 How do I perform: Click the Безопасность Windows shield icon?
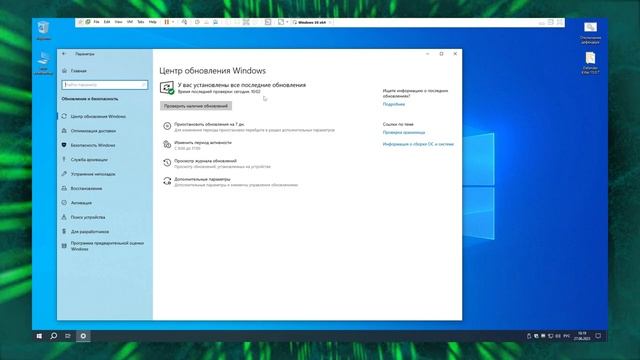point(64,145)
